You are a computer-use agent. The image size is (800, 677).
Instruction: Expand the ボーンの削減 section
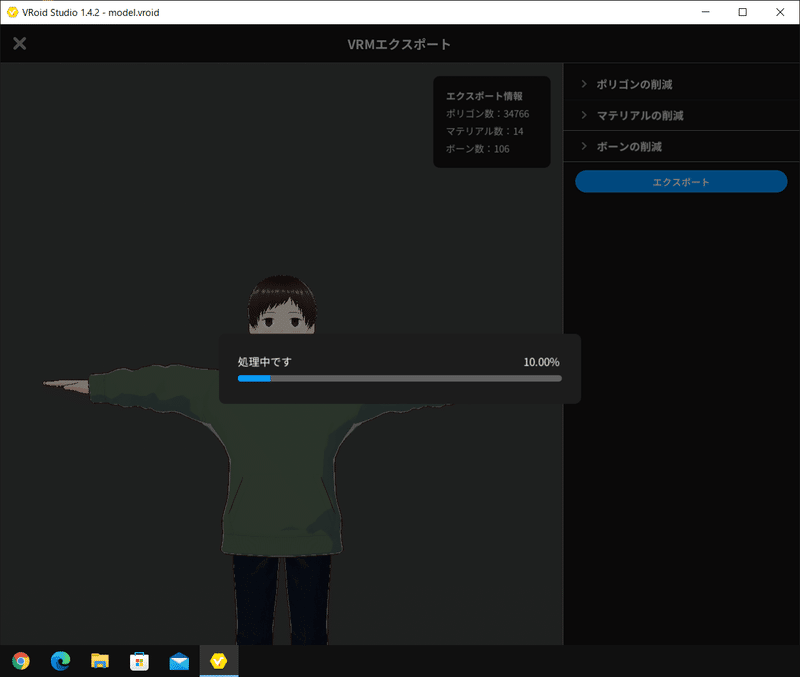click(682, 146)
